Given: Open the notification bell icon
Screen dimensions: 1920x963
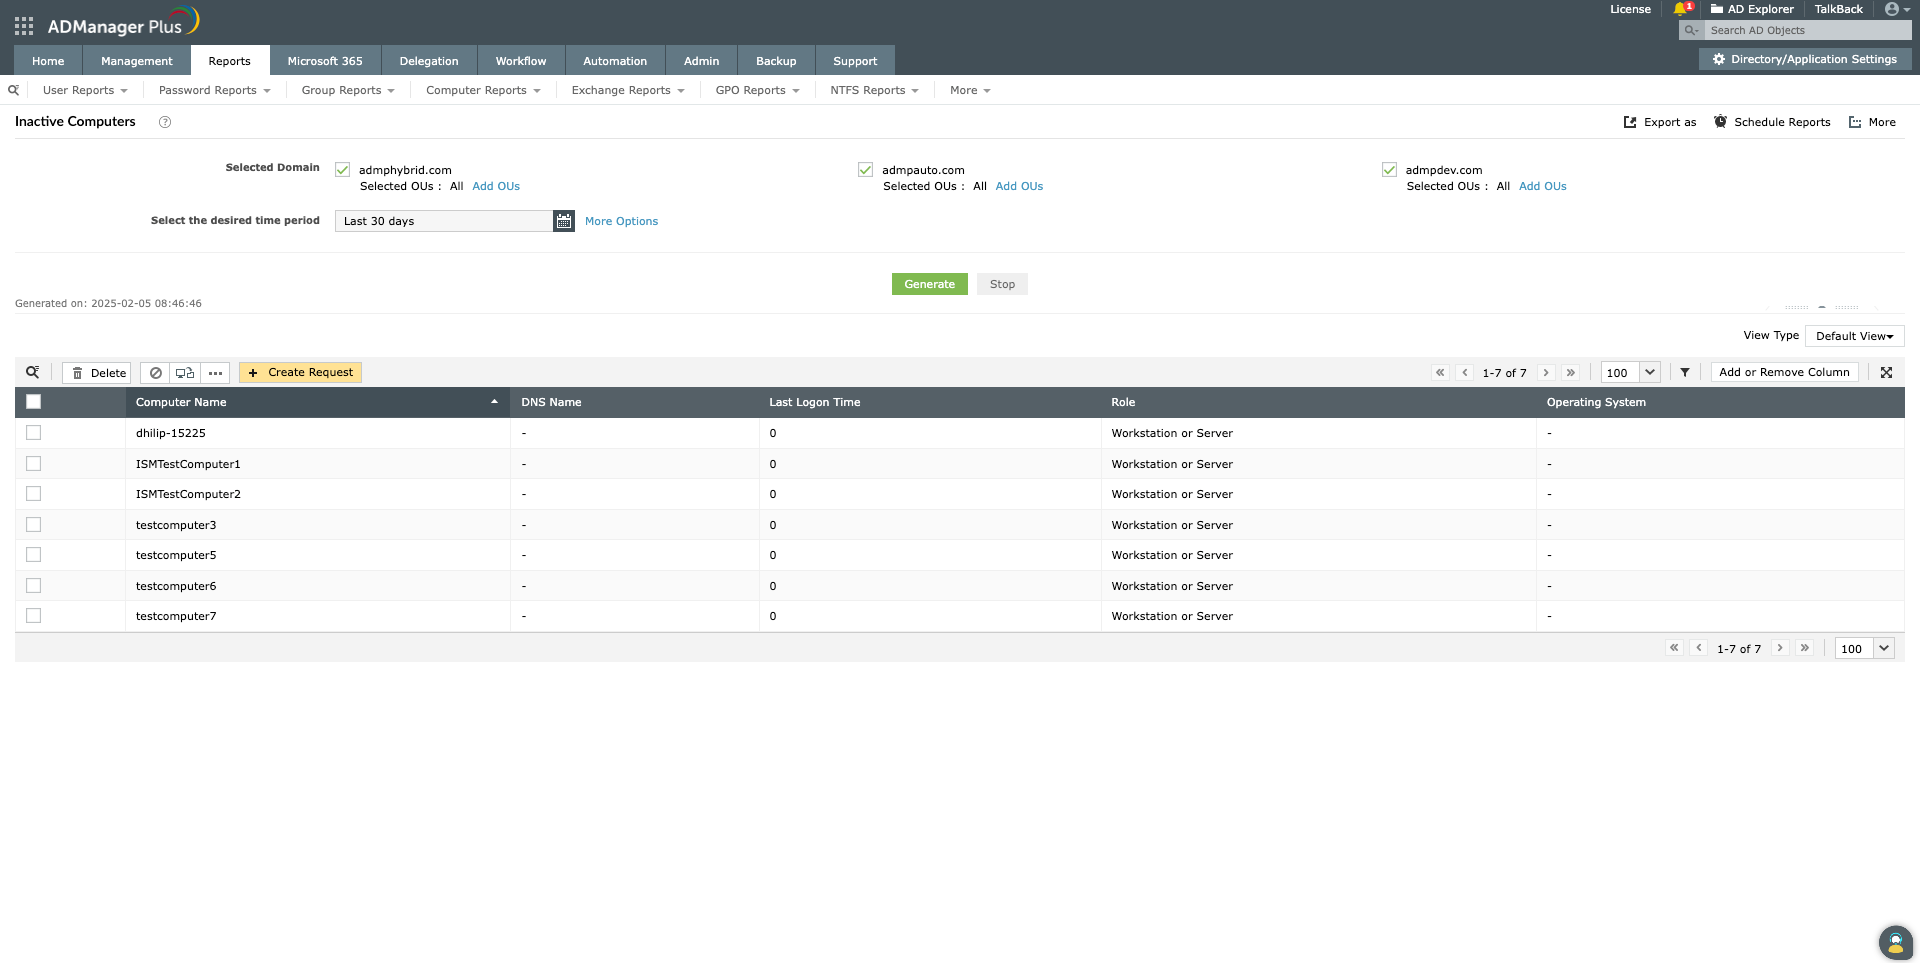Looking at the screenshot, I should [x=1681, y=9].
